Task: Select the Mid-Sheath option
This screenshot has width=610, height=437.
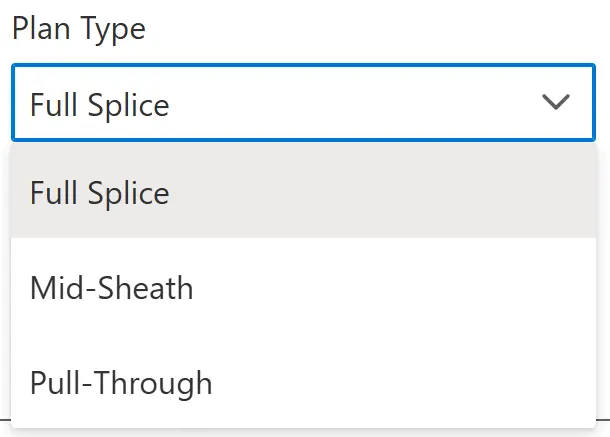Action: 111,289
